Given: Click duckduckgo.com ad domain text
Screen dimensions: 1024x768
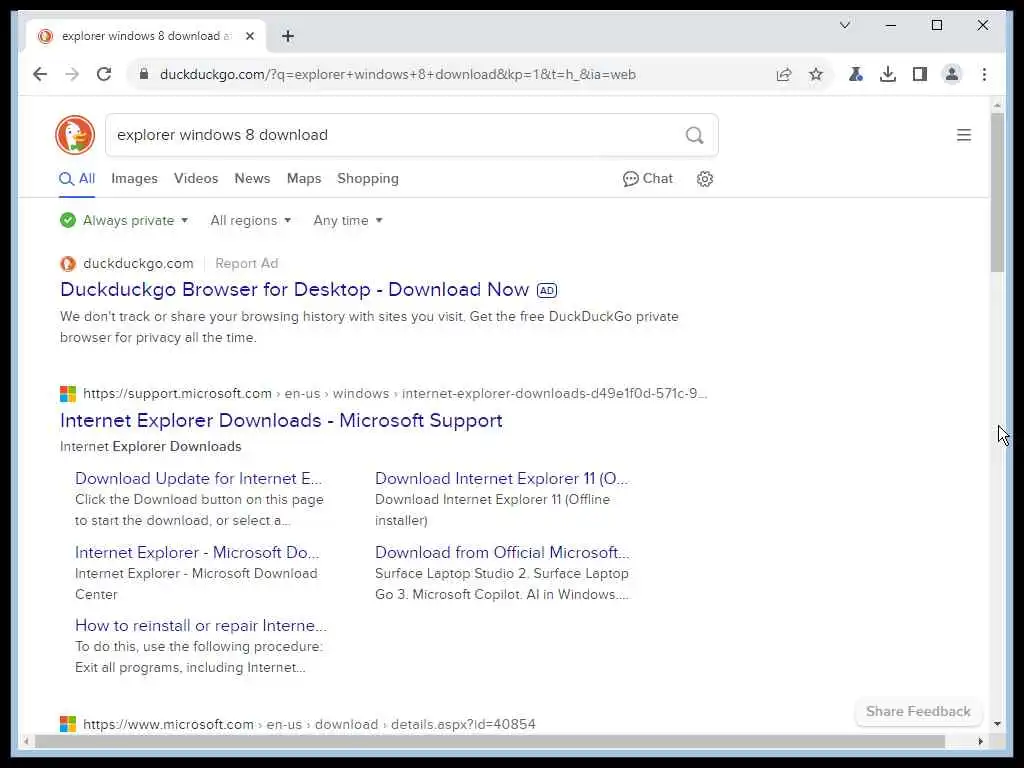Looking at the screenshot, I should click(138, 264).
